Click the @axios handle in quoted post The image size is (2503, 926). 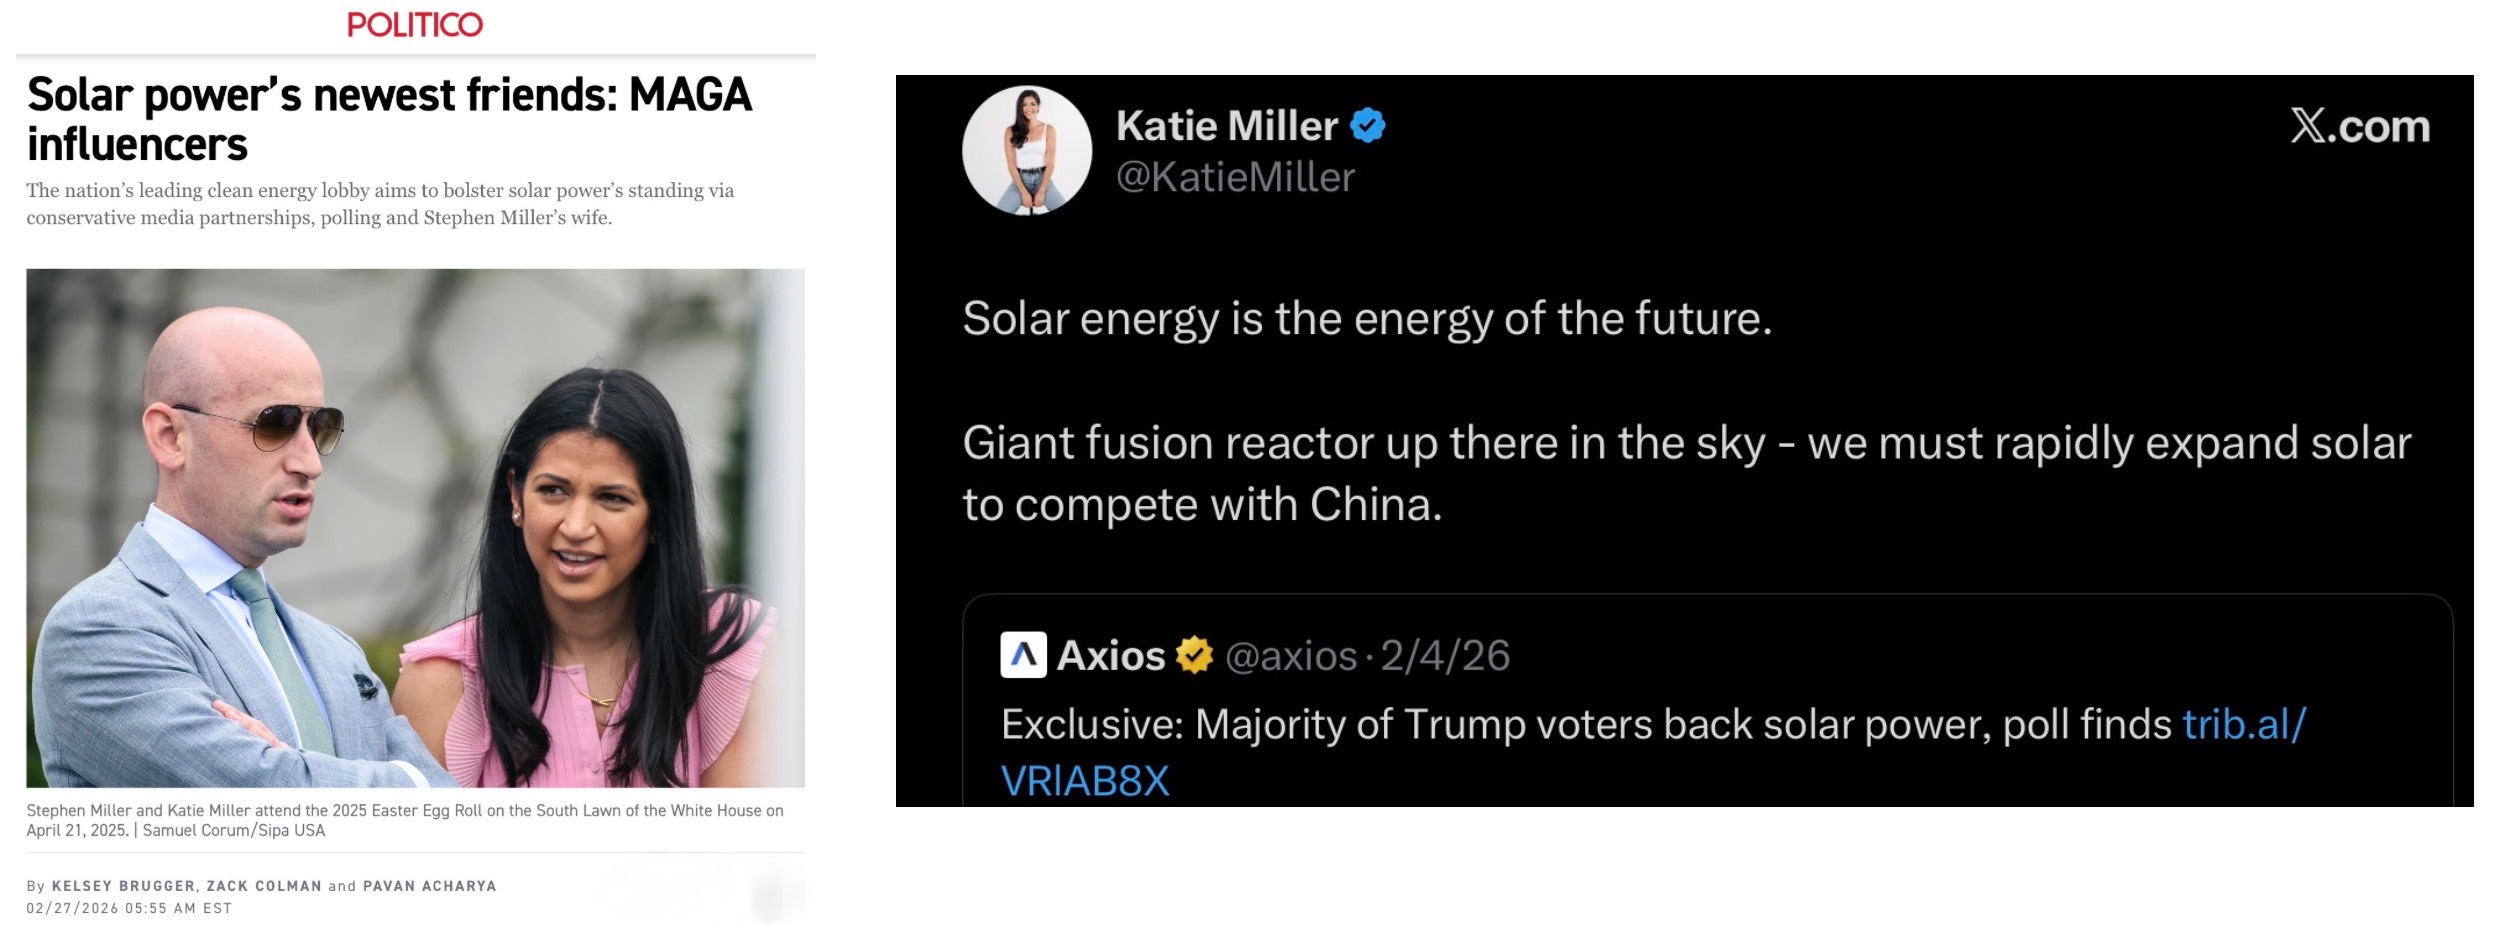click(1290, 656)
